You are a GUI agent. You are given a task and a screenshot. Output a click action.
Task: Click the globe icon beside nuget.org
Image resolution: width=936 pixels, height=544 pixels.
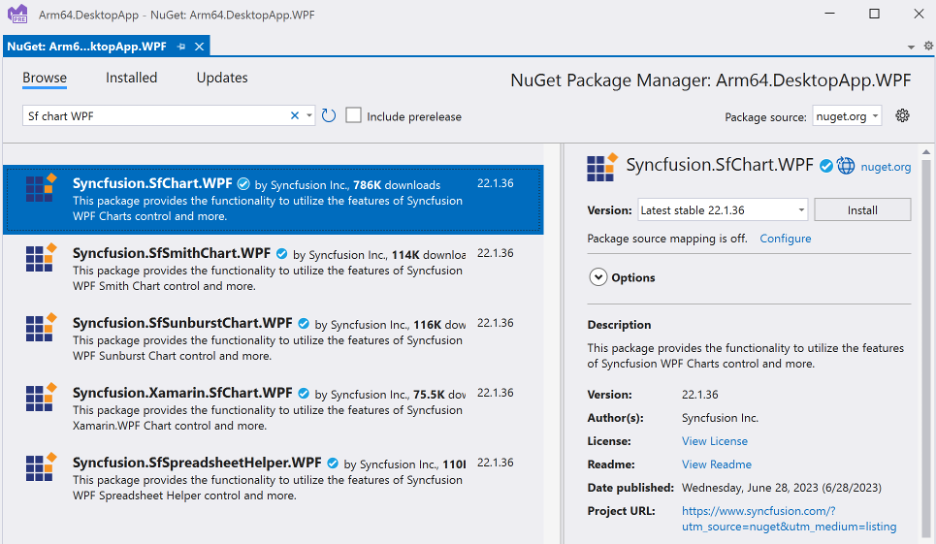pyautogui.click(x=846, y=166)
